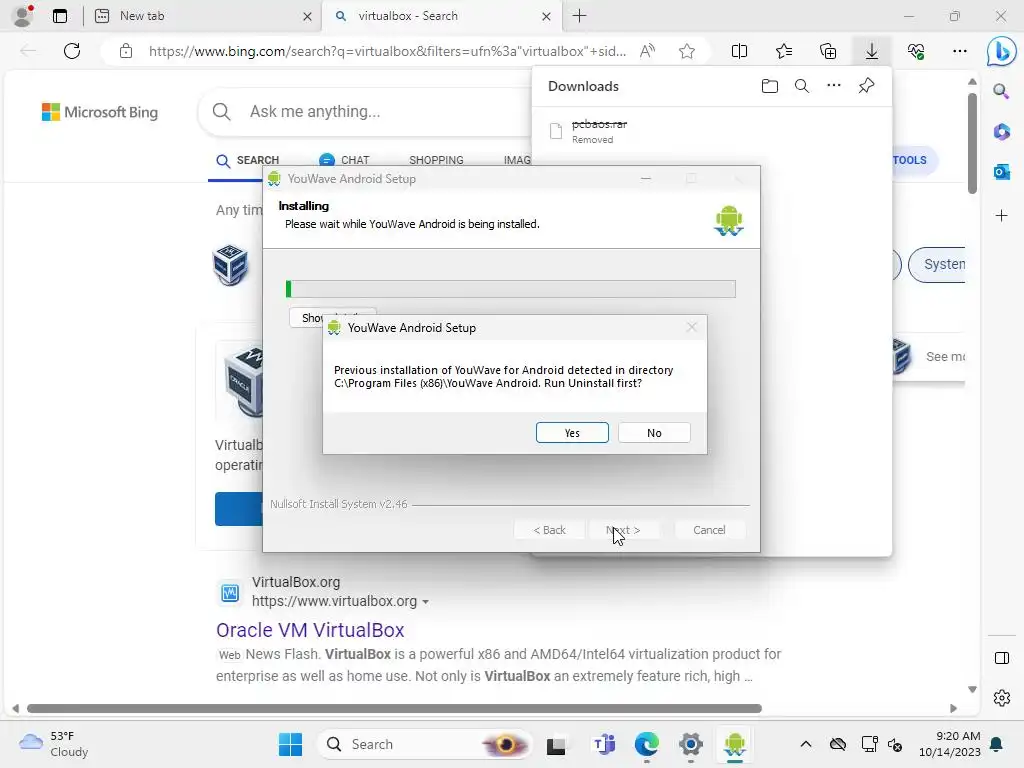The height and width of the screenshot is (768, 1024).
Task: Toggle Edge split screen icon
Action: pos(739,51)
